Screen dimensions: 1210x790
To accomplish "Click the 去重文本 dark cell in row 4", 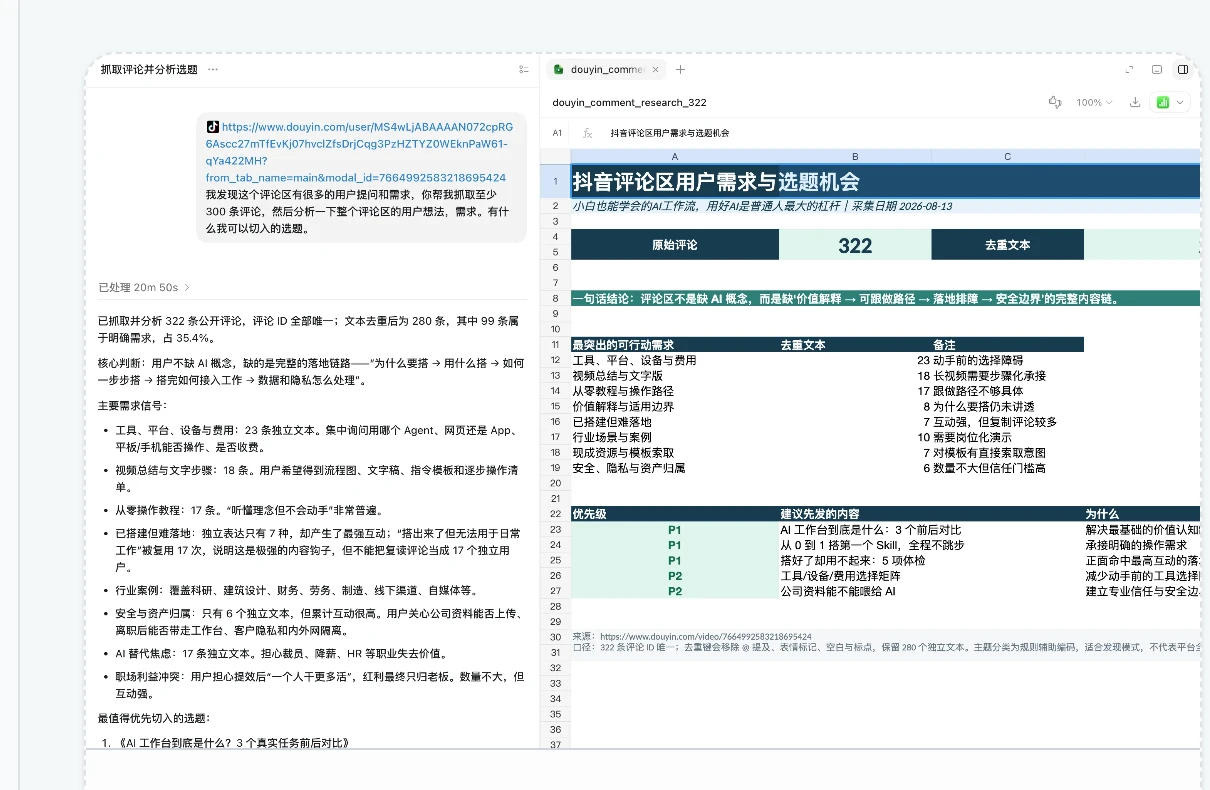I will [x=1007, y=244].
